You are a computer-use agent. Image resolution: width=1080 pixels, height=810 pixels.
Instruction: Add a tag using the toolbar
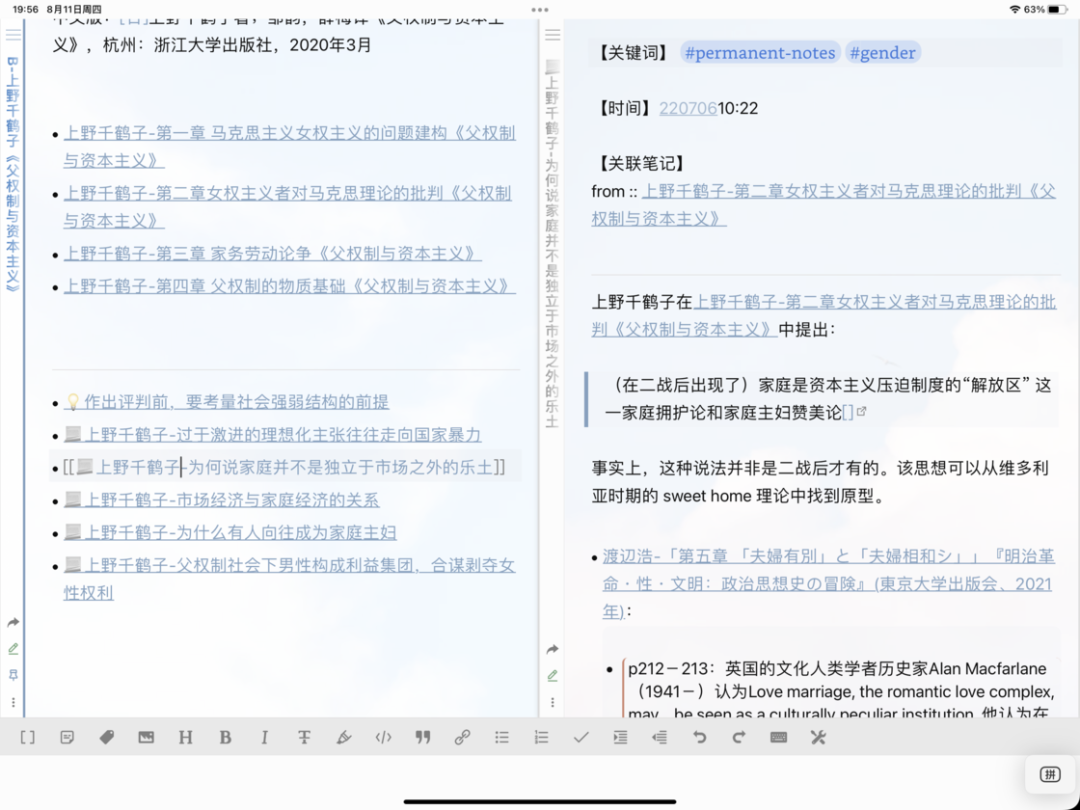click(107, 738)
